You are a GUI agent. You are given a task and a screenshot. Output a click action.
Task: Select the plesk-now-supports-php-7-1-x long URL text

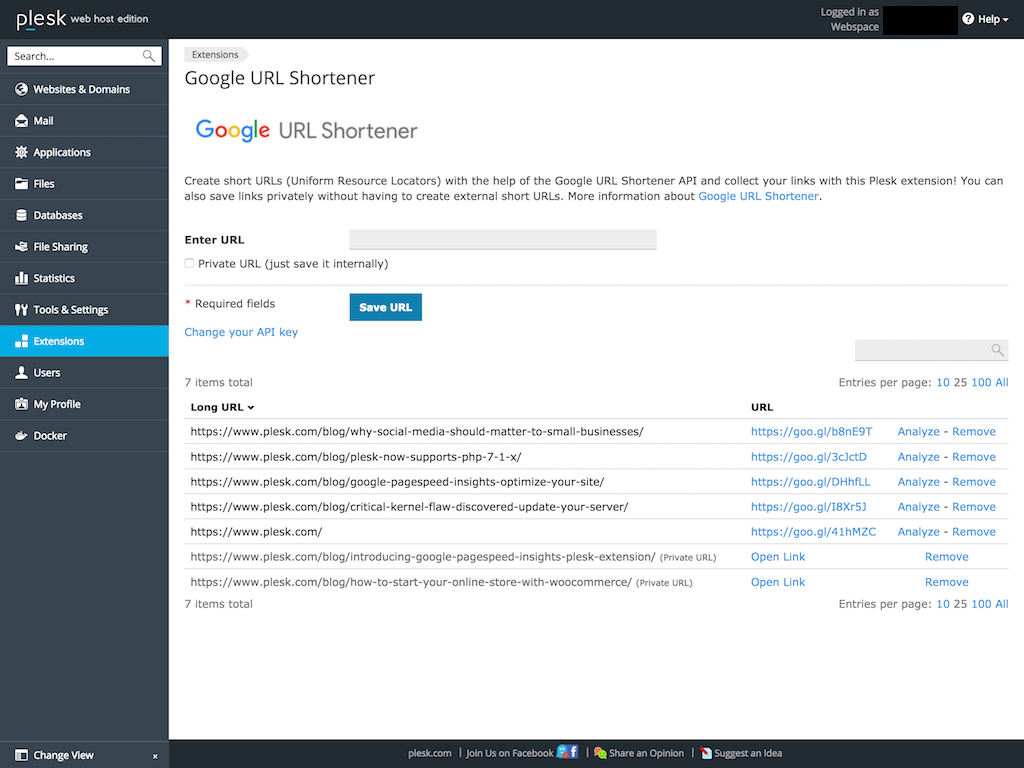(356, 457)
